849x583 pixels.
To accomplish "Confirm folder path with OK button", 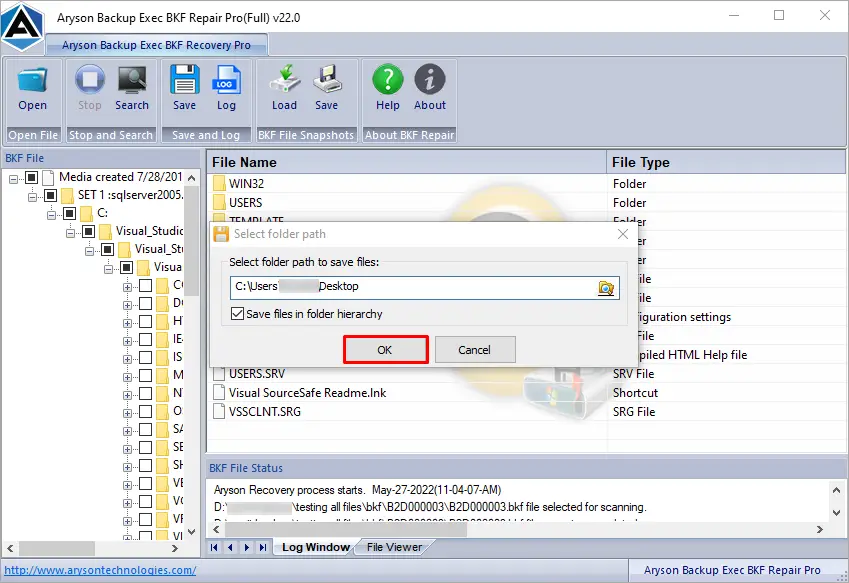I will (x=385, y=350).
